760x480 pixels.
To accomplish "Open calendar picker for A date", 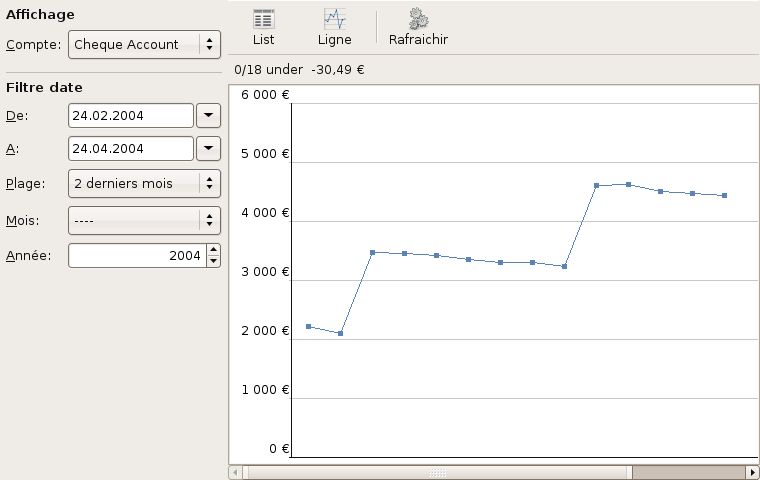I will coord(208,149).
